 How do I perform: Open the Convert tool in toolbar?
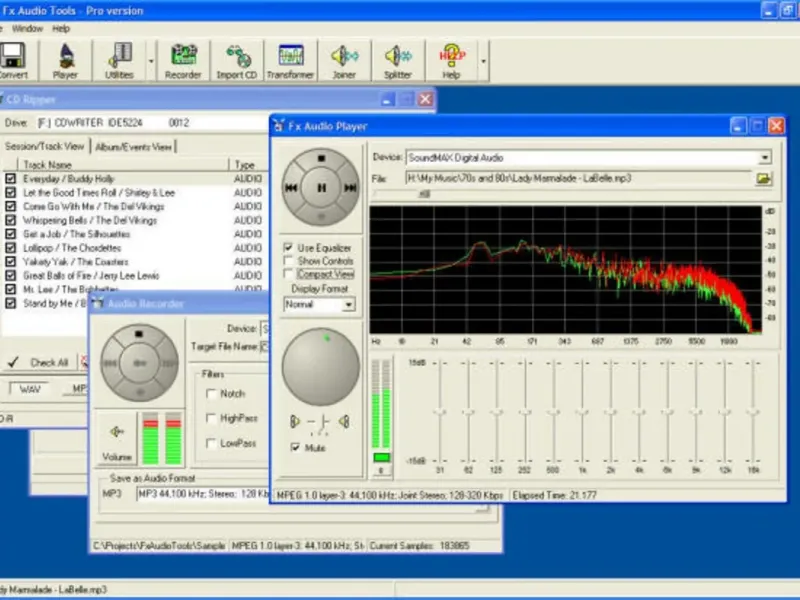click(13, 61)
